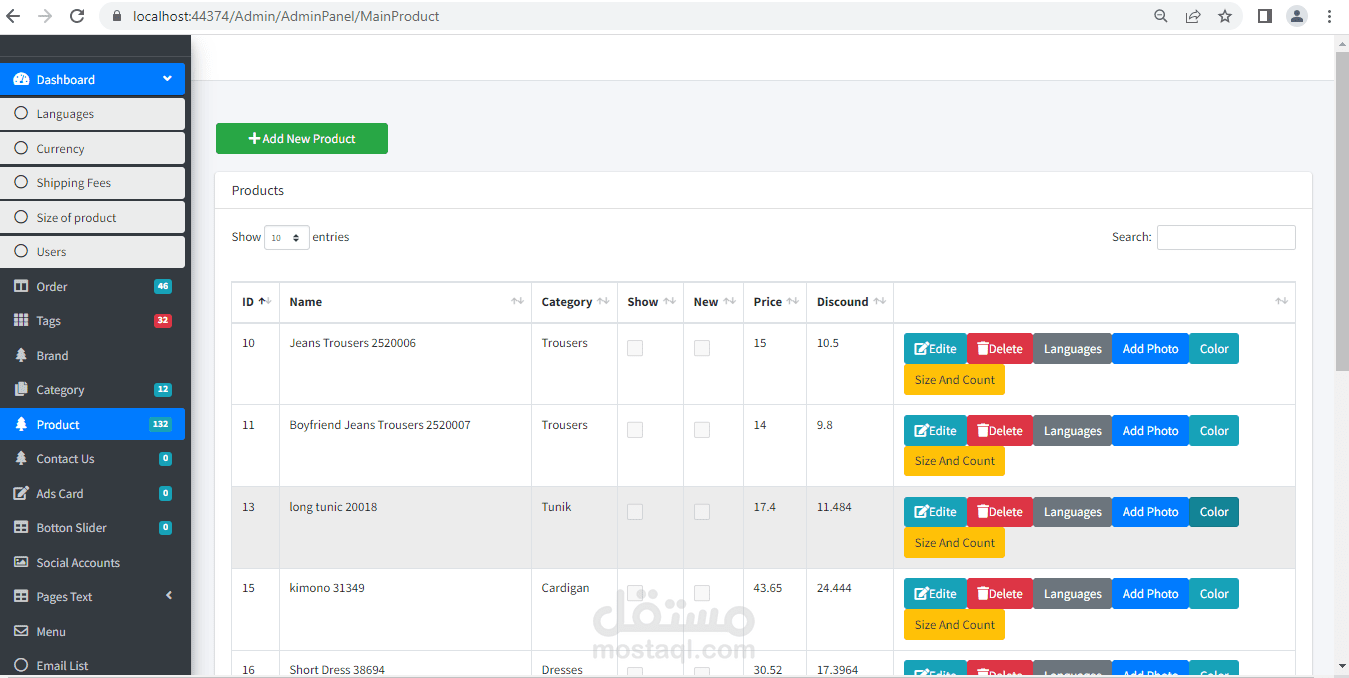Delete the Boyfriend Jeans Trousers 2520007 product
Image resolution: width=1349 pixels, height=678 pixels.
(1000, 430)
